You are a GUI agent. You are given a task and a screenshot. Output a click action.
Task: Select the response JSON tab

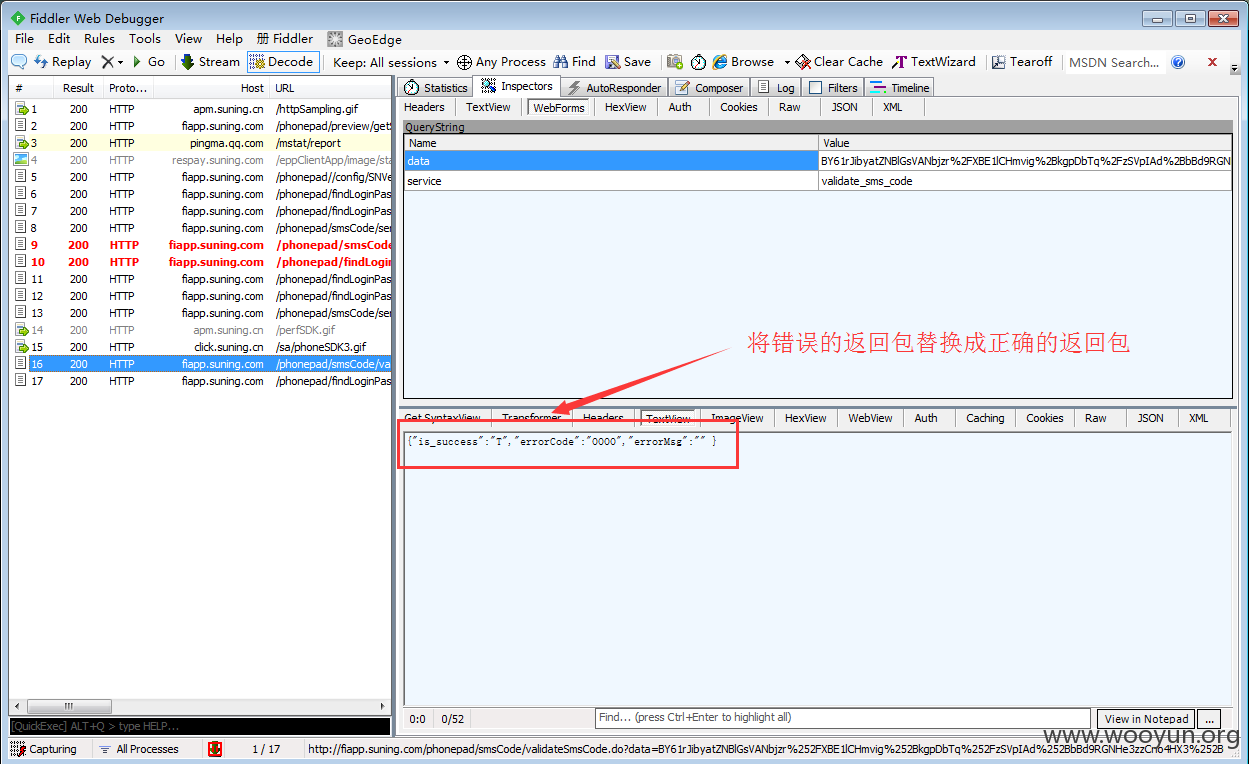tap(1150, 418)
